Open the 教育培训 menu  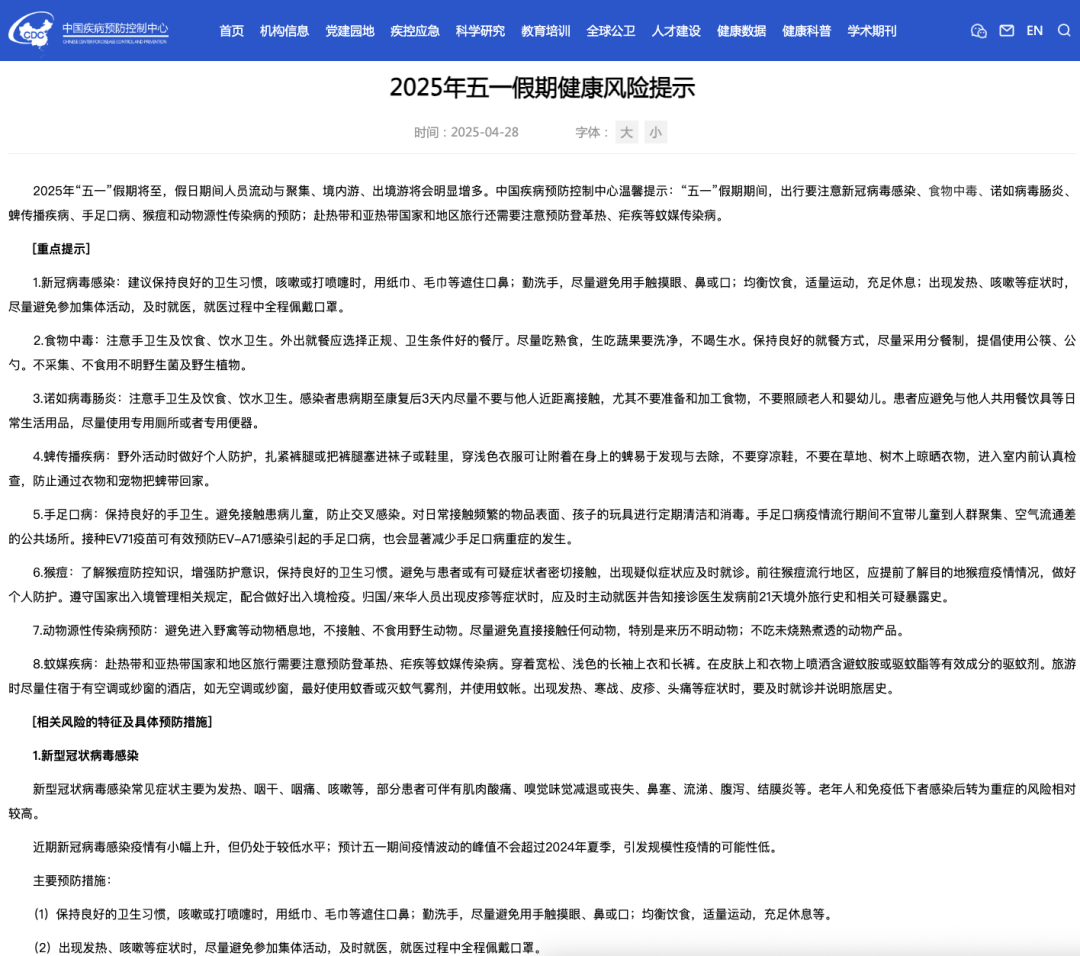click(x=546, y=31)
